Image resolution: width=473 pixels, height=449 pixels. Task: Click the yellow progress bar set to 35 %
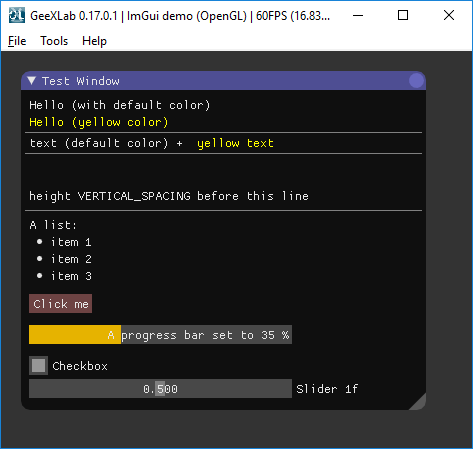160,335
